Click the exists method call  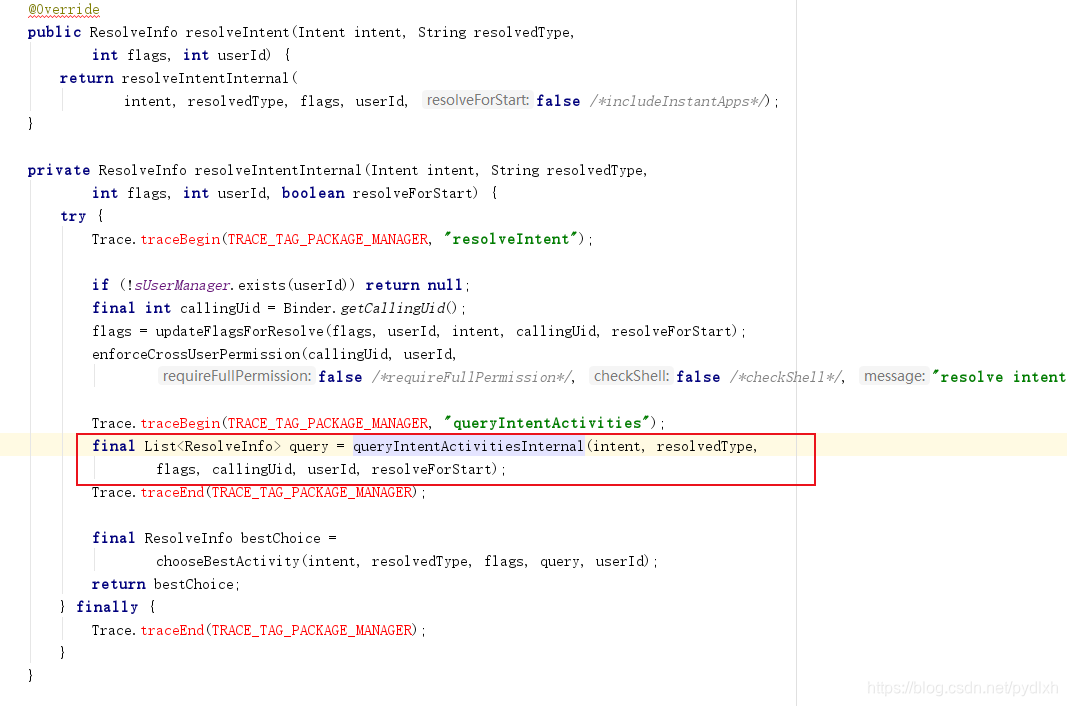coord(262,285)
